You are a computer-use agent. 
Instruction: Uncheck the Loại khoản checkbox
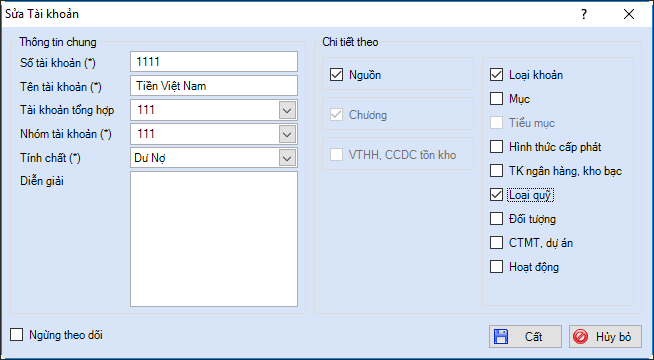click(496, 75)
